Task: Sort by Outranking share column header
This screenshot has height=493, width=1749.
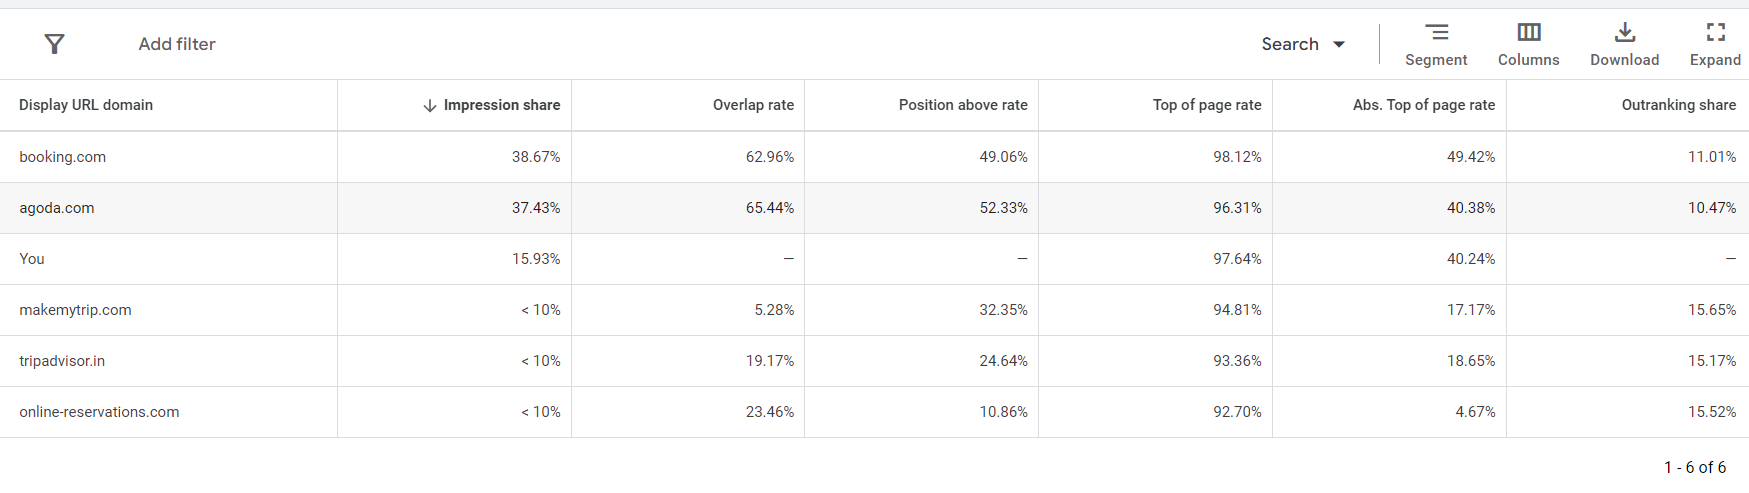Action: coord(1678,105)
